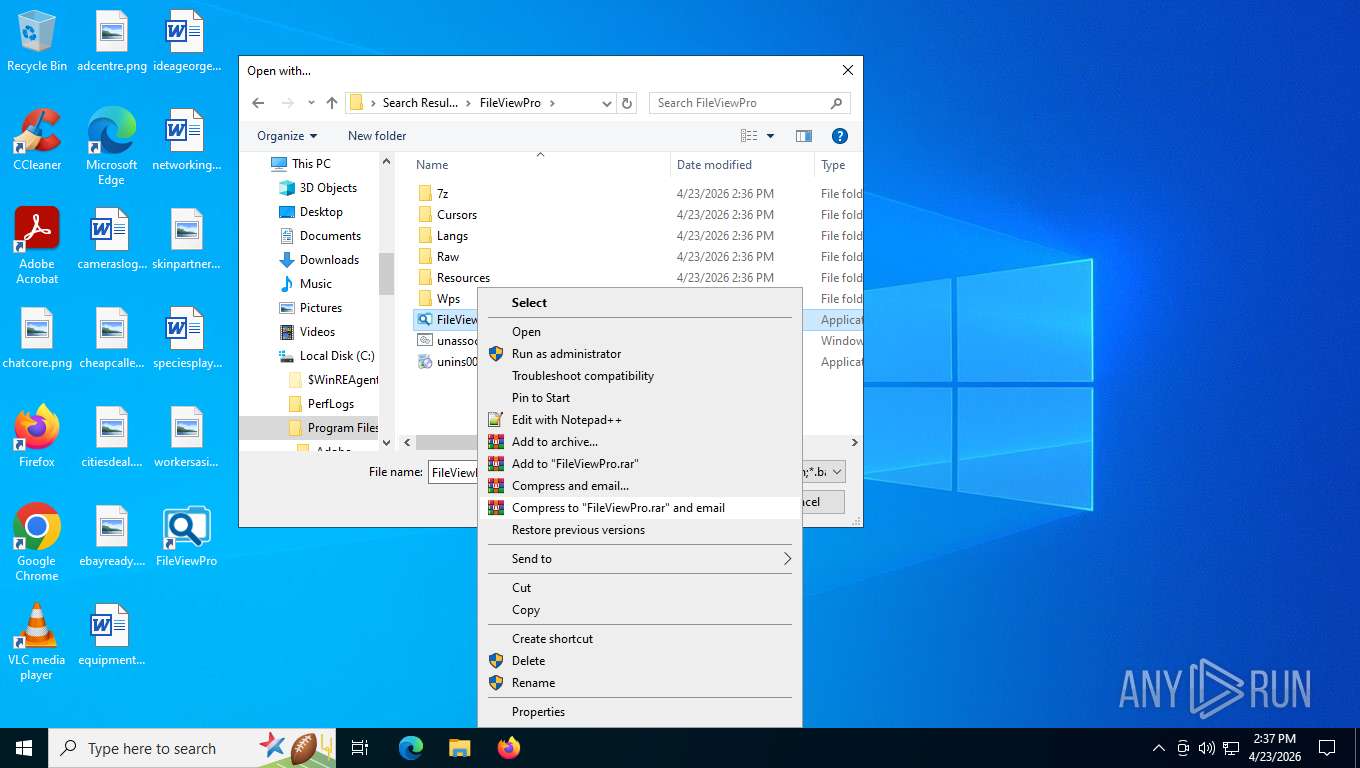Open Recycle Bin desktop icon
This screenshot has height=768, width=1360.
[x=37, y=42]
